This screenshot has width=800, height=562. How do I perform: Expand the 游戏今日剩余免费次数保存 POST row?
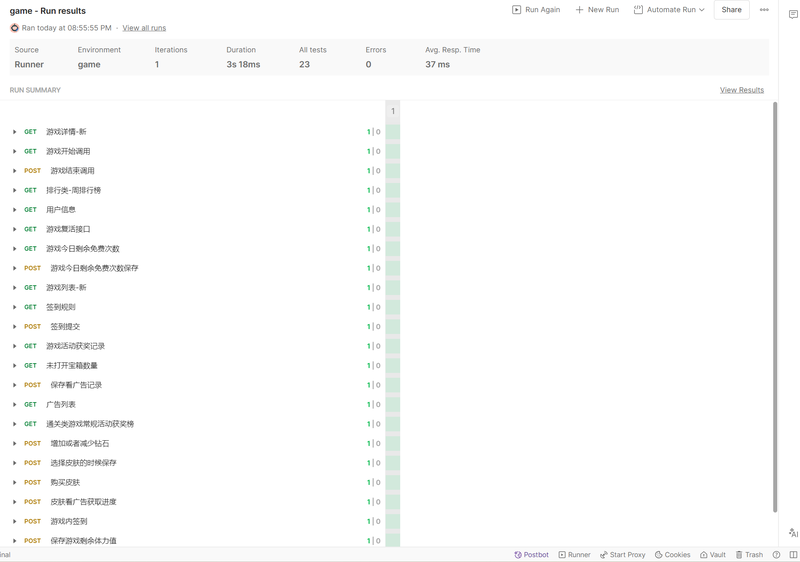pos(14,268)
